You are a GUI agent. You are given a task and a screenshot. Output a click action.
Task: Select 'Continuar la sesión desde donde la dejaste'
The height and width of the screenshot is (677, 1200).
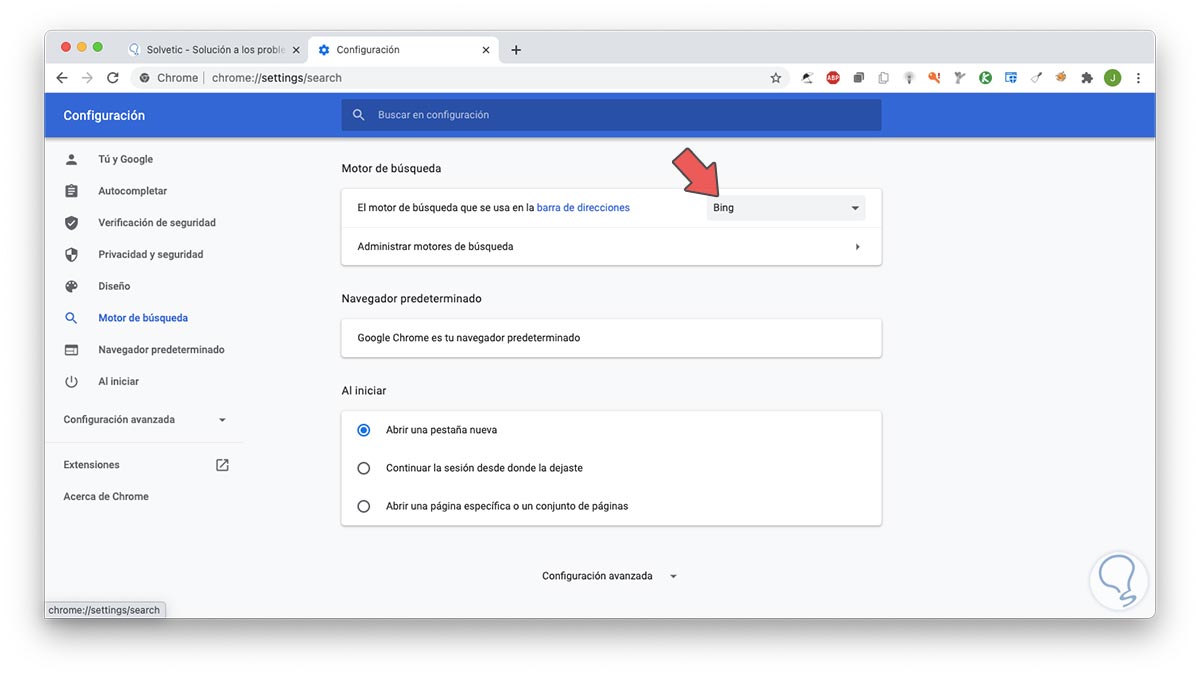pos(364,468)
